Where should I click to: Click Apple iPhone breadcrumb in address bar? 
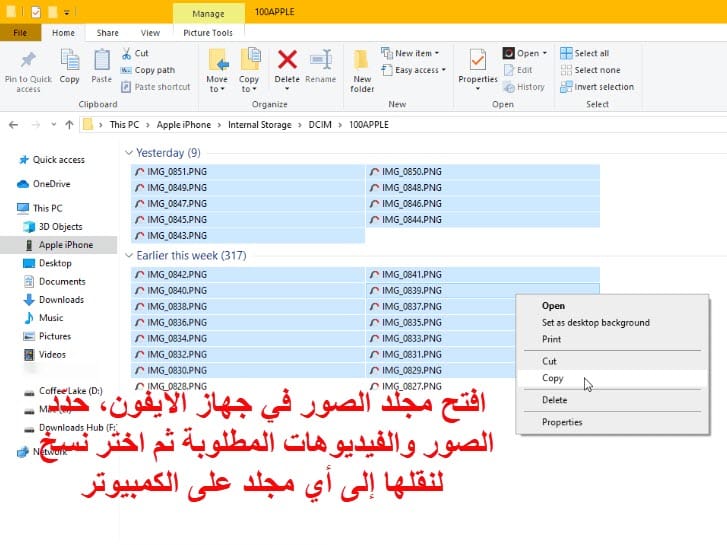coord(184,125)
